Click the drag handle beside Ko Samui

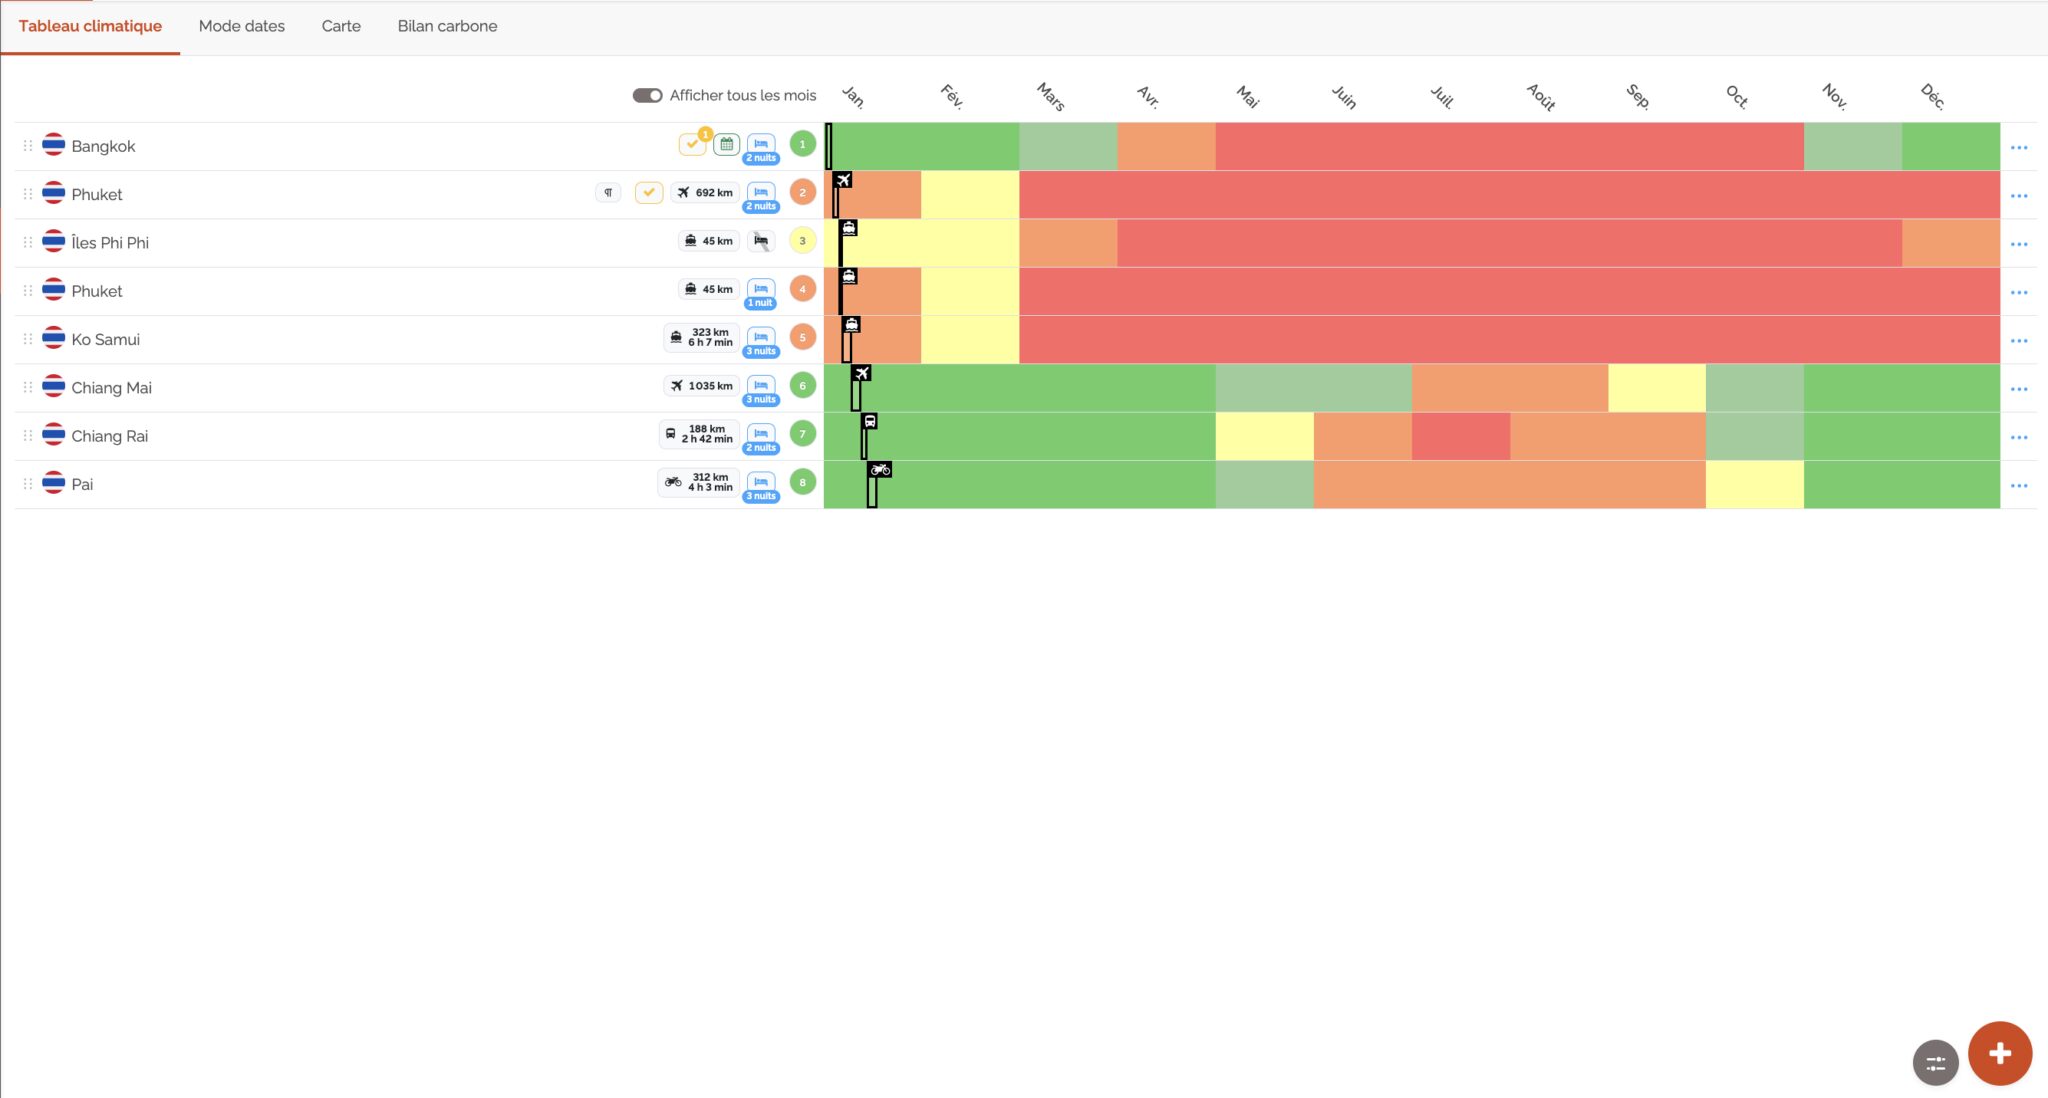point(28,339)
